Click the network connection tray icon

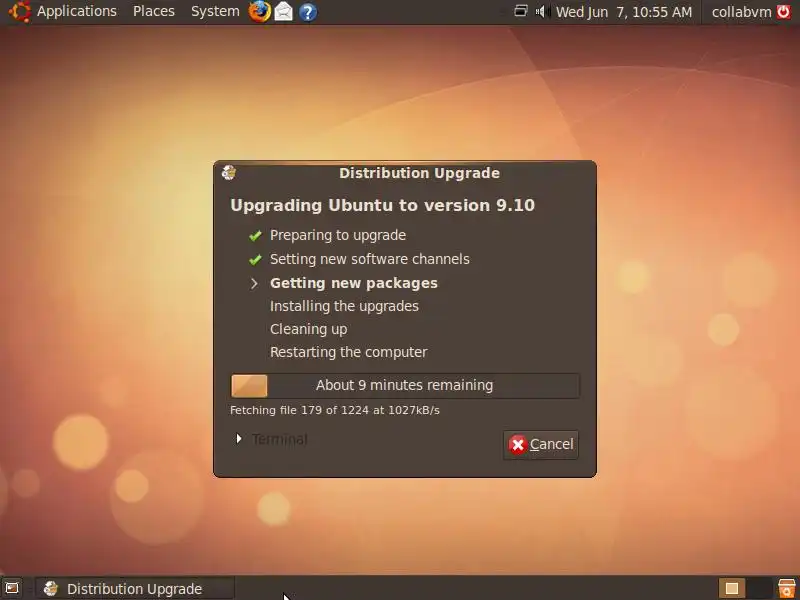(x=520, y=11)
